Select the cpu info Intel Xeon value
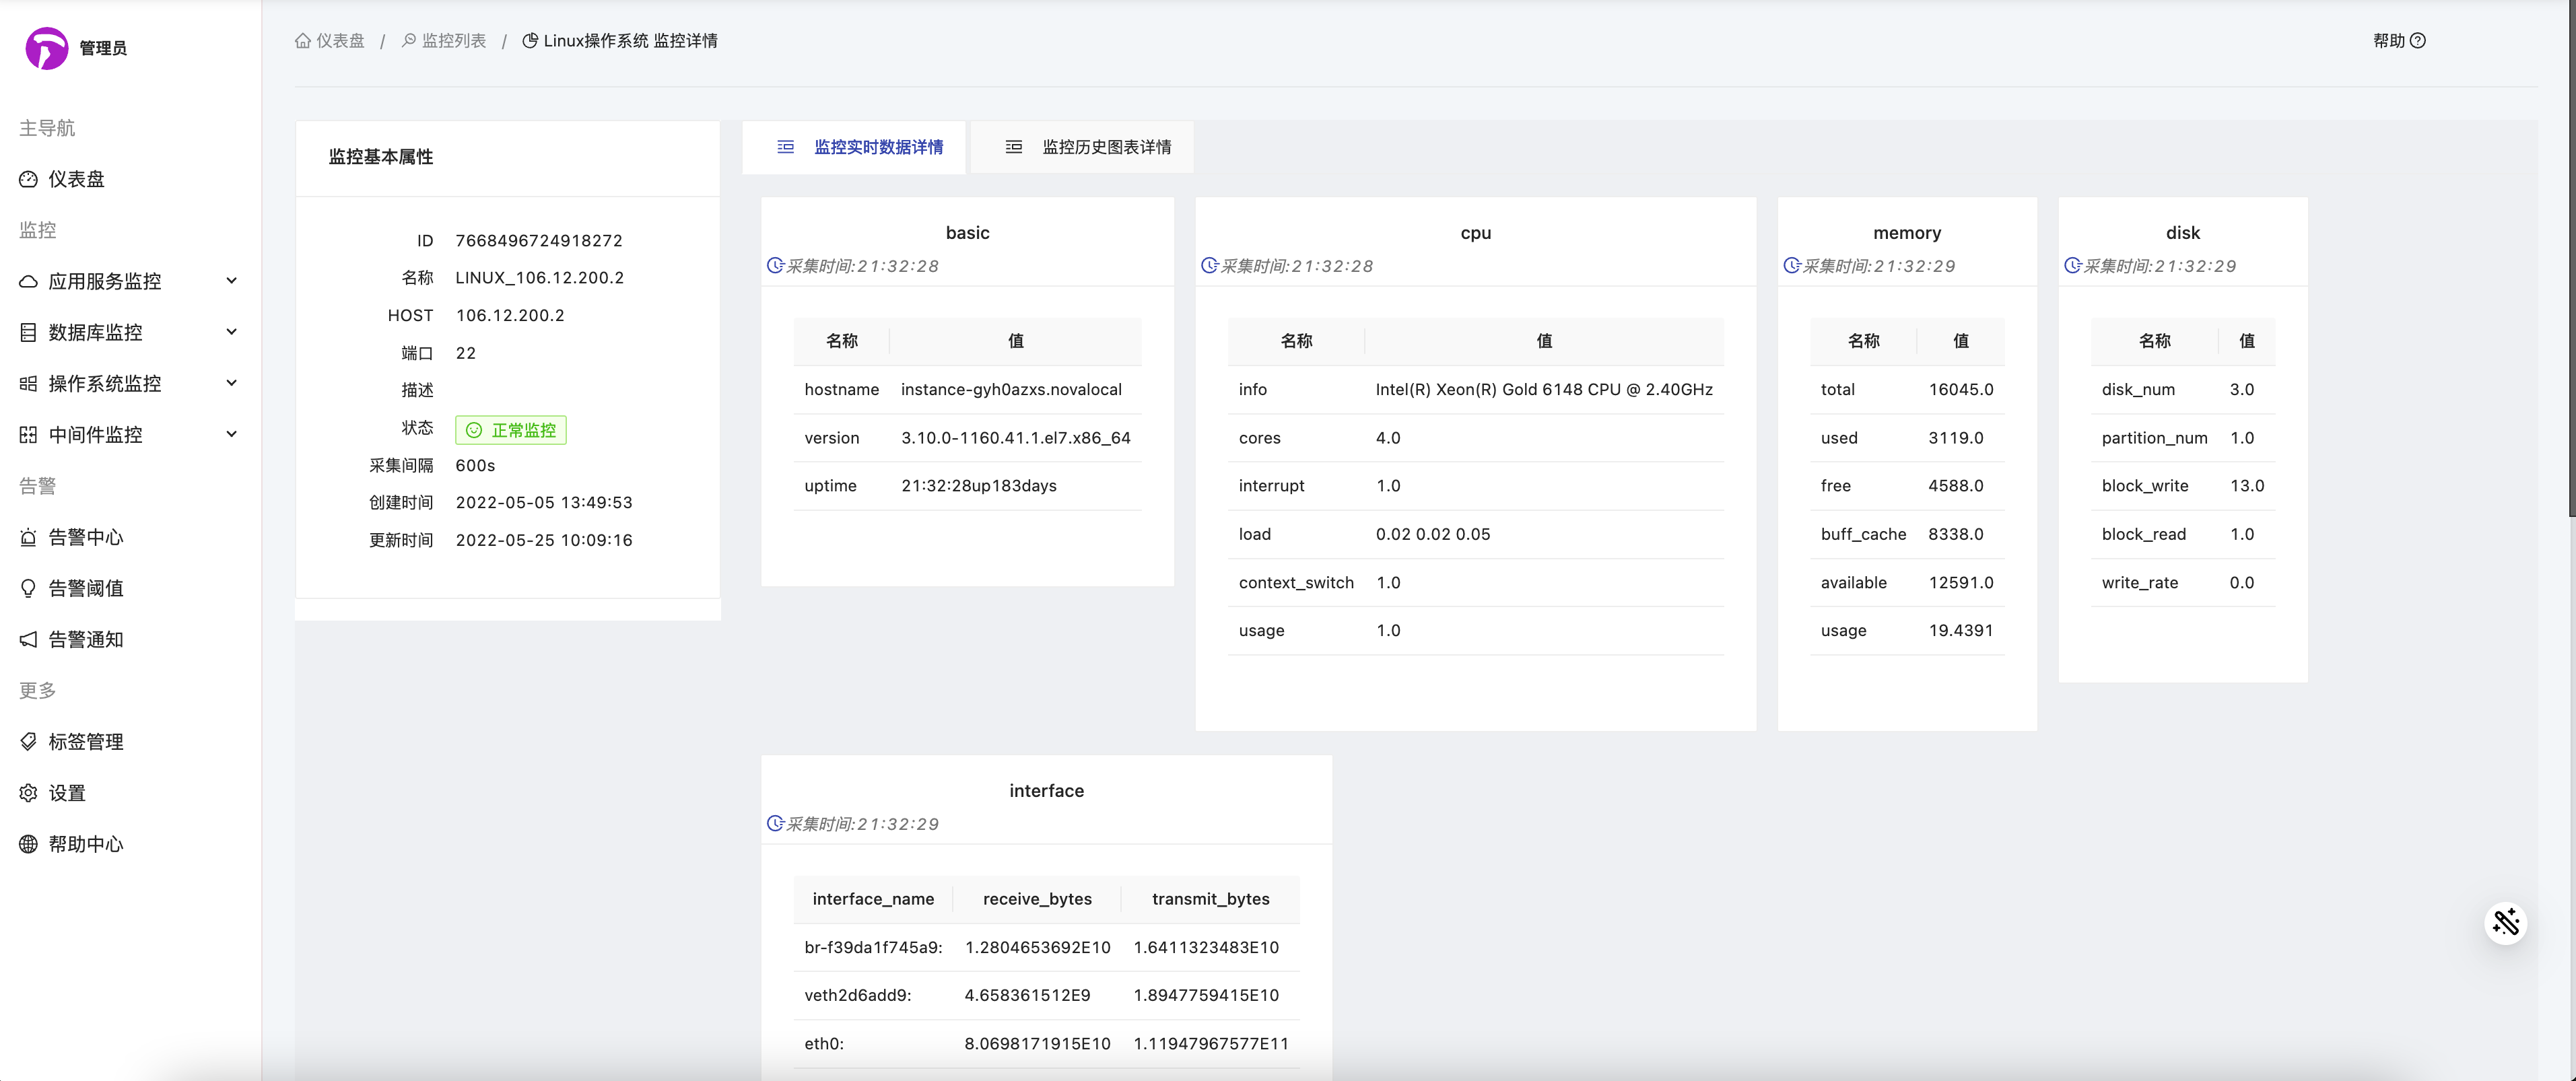The image size is (2576, 1081). (1544, 390)
